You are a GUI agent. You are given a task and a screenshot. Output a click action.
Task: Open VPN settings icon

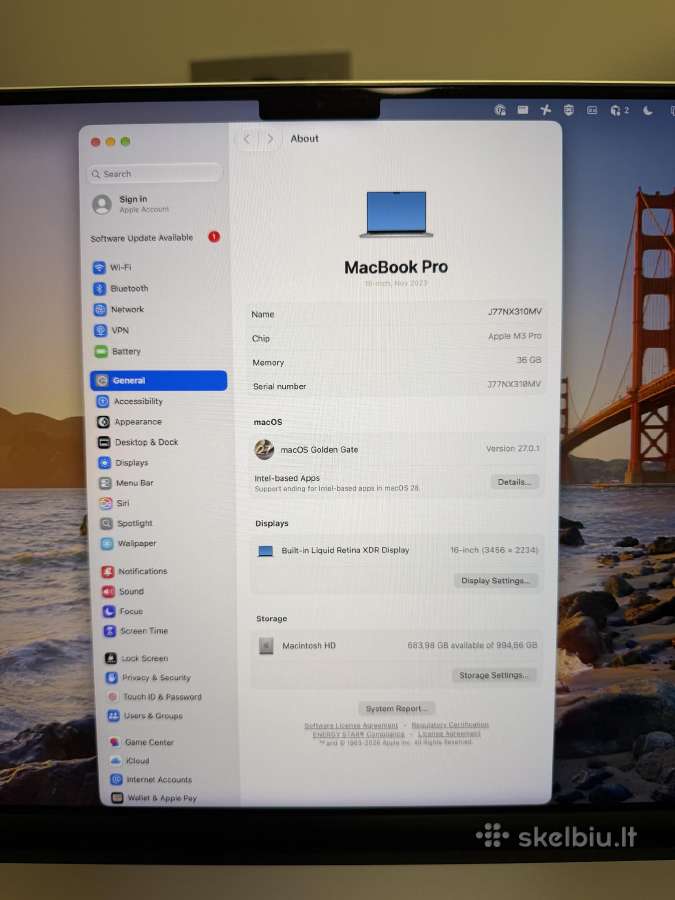pyautogui.click(x=100, y=331)
